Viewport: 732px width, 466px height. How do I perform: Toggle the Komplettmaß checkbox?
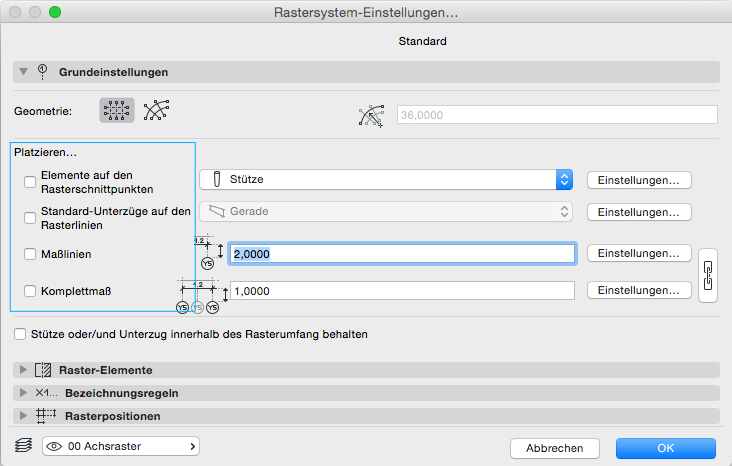29,291
